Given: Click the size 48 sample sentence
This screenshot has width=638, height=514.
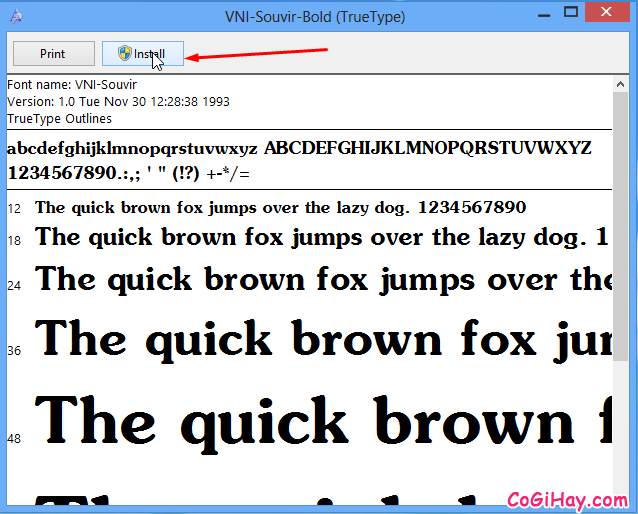Looking at the screenshot, I should 323,423.
